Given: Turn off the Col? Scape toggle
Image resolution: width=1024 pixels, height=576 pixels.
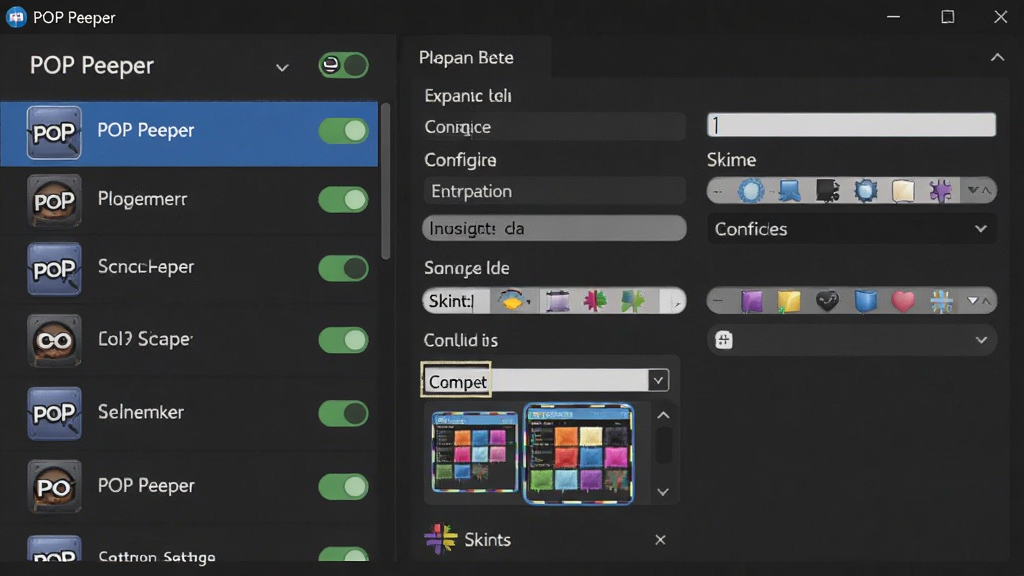Looking at the screenshot, I should (344, 340).
